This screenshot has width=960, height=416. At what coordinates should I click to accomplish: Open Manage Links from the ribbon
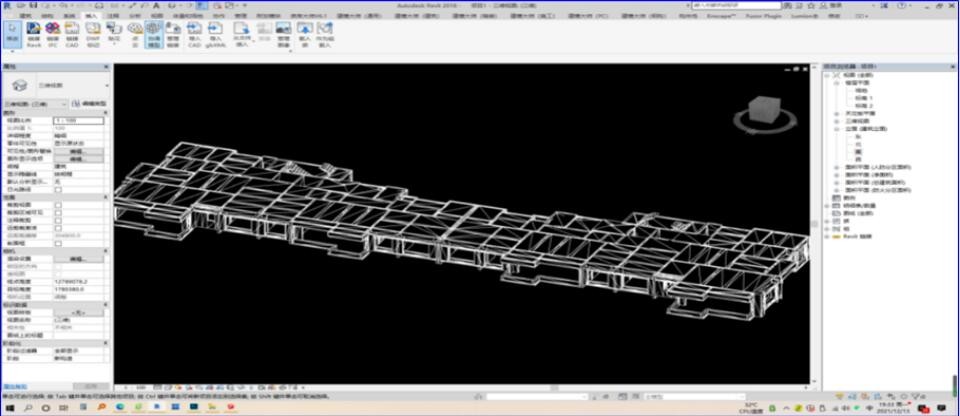[x=175, y=34]
